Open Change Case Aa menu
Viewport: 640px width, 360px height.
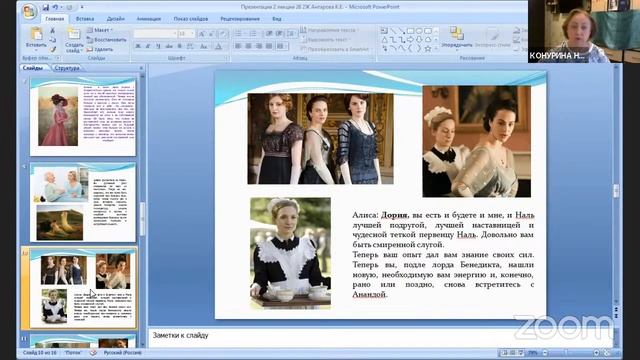pos(204,47)
